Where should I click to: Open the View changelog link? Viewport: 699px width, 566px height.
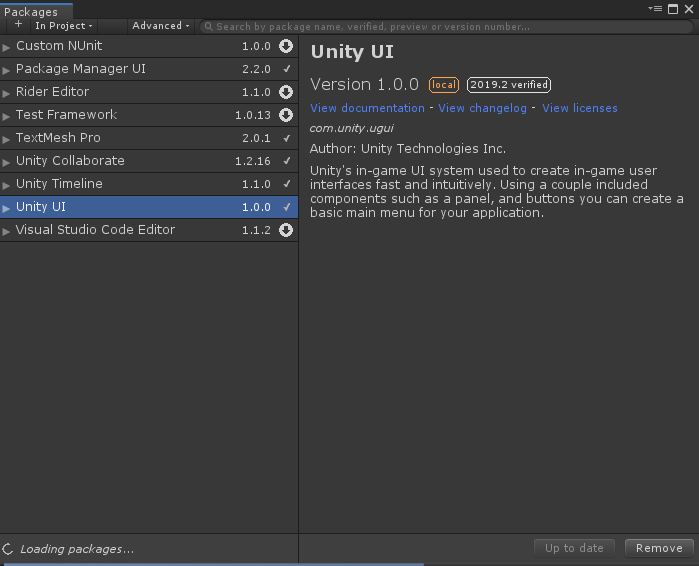482,108
